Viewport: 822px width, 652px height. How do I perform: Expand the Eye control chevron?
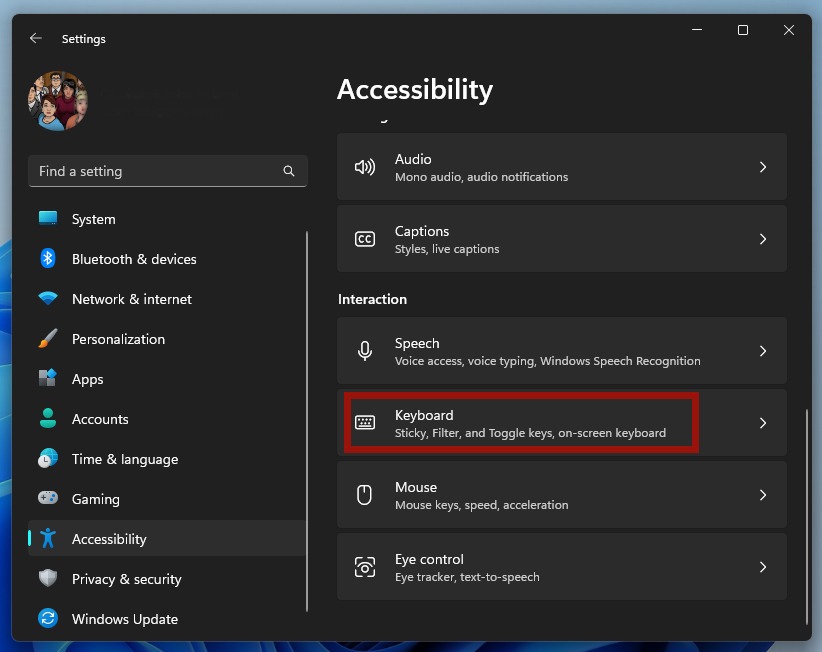point(762,566)
